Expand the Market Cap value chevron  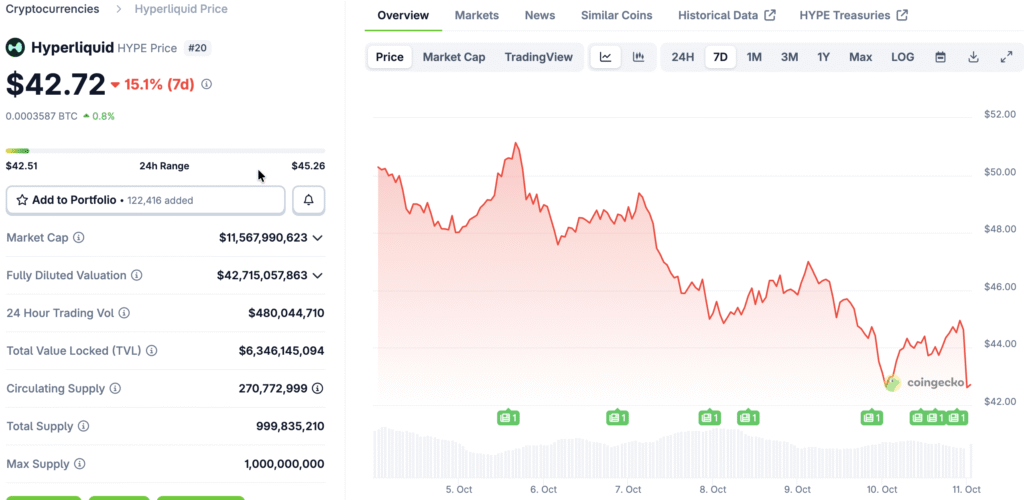[318, 238]
